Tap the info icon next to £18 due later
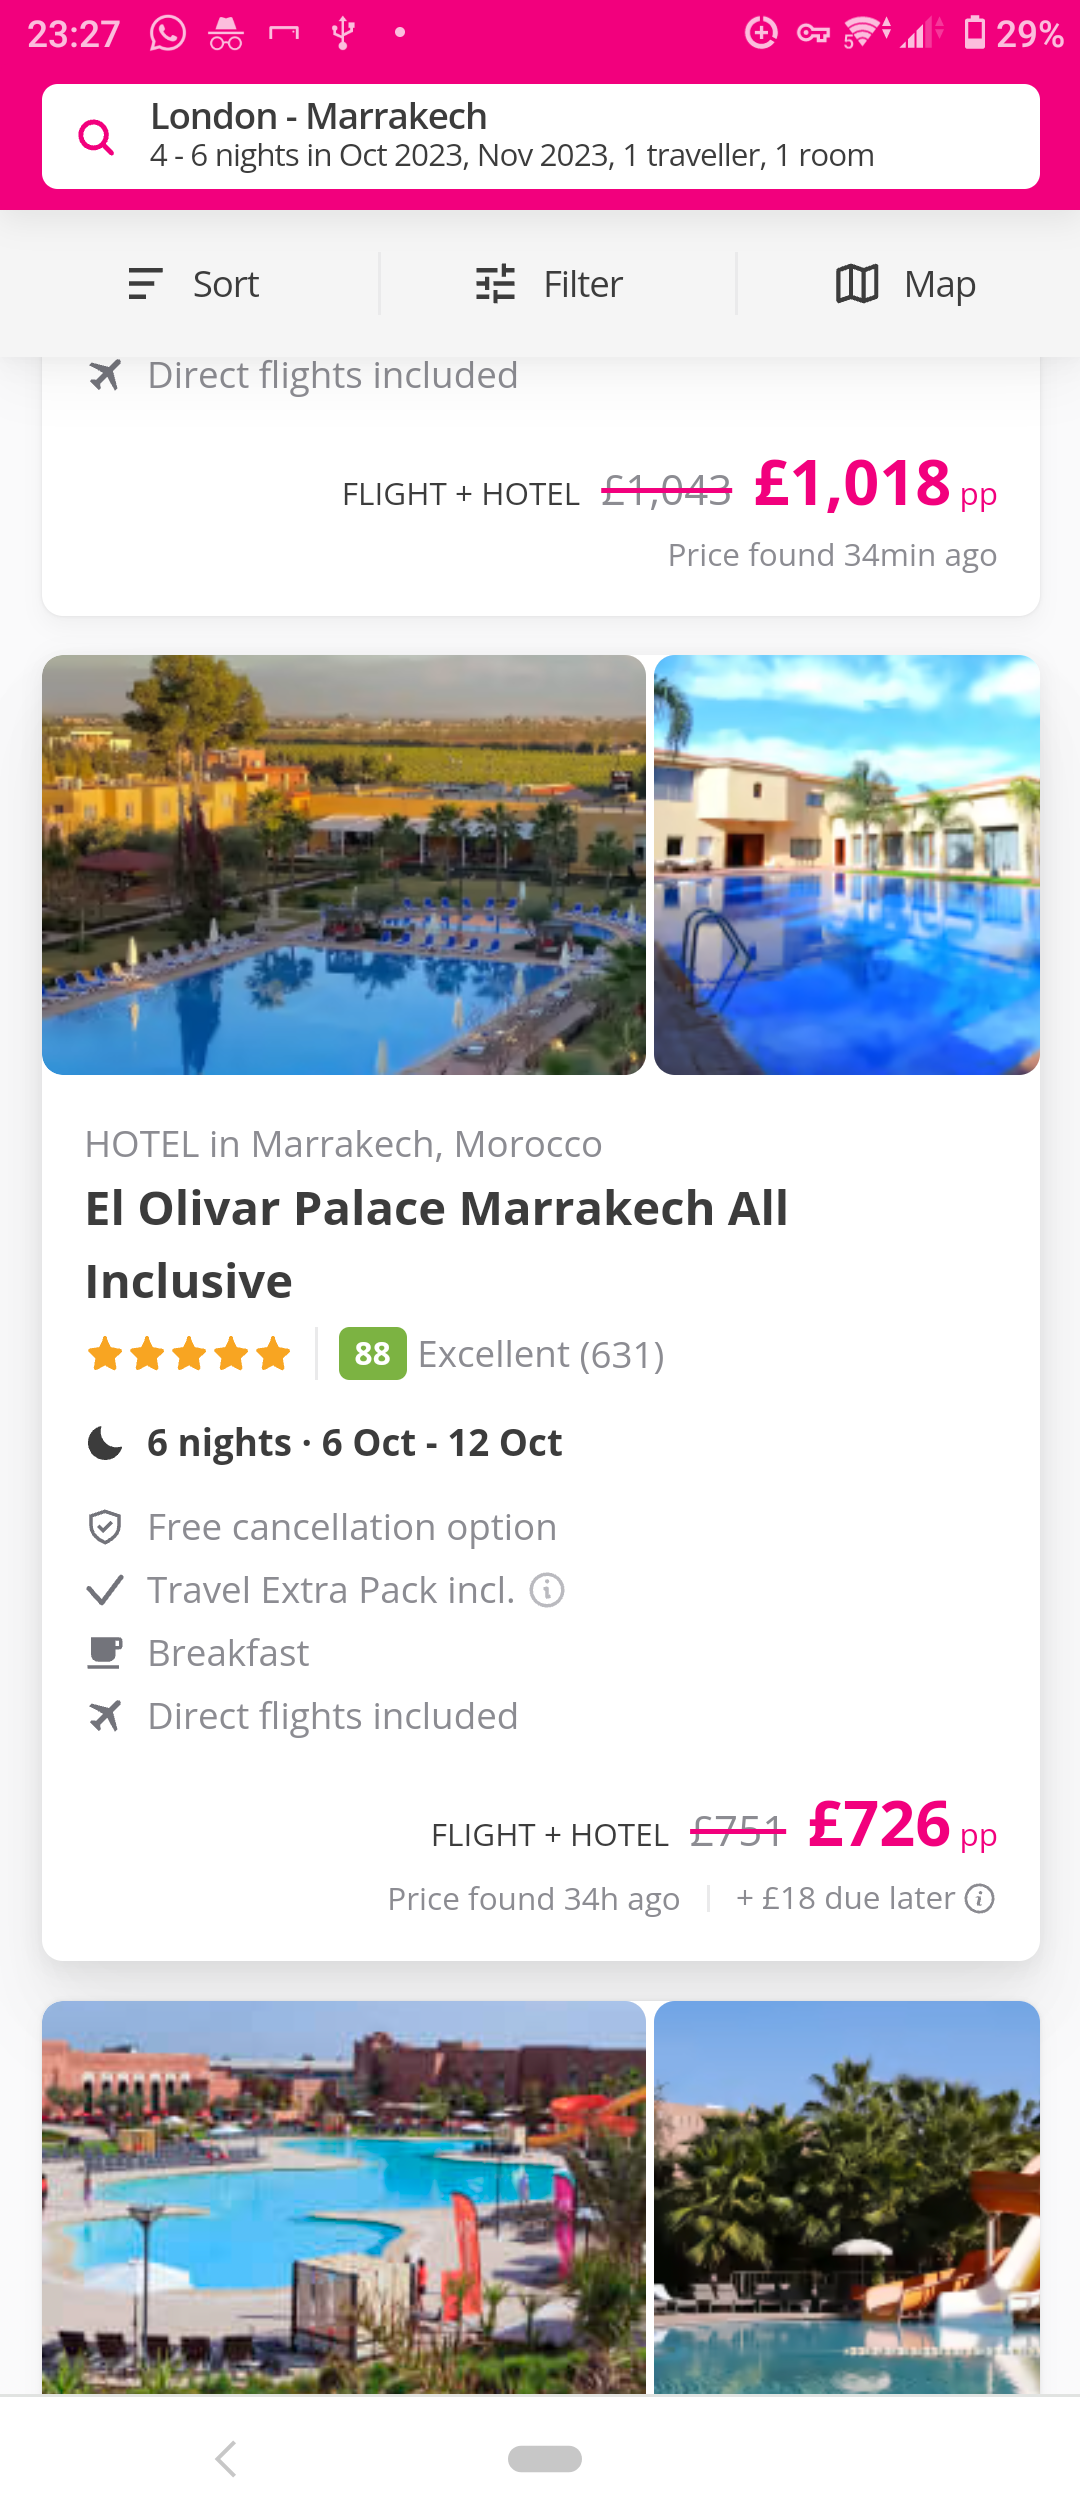 click(x=980, y=1898)
